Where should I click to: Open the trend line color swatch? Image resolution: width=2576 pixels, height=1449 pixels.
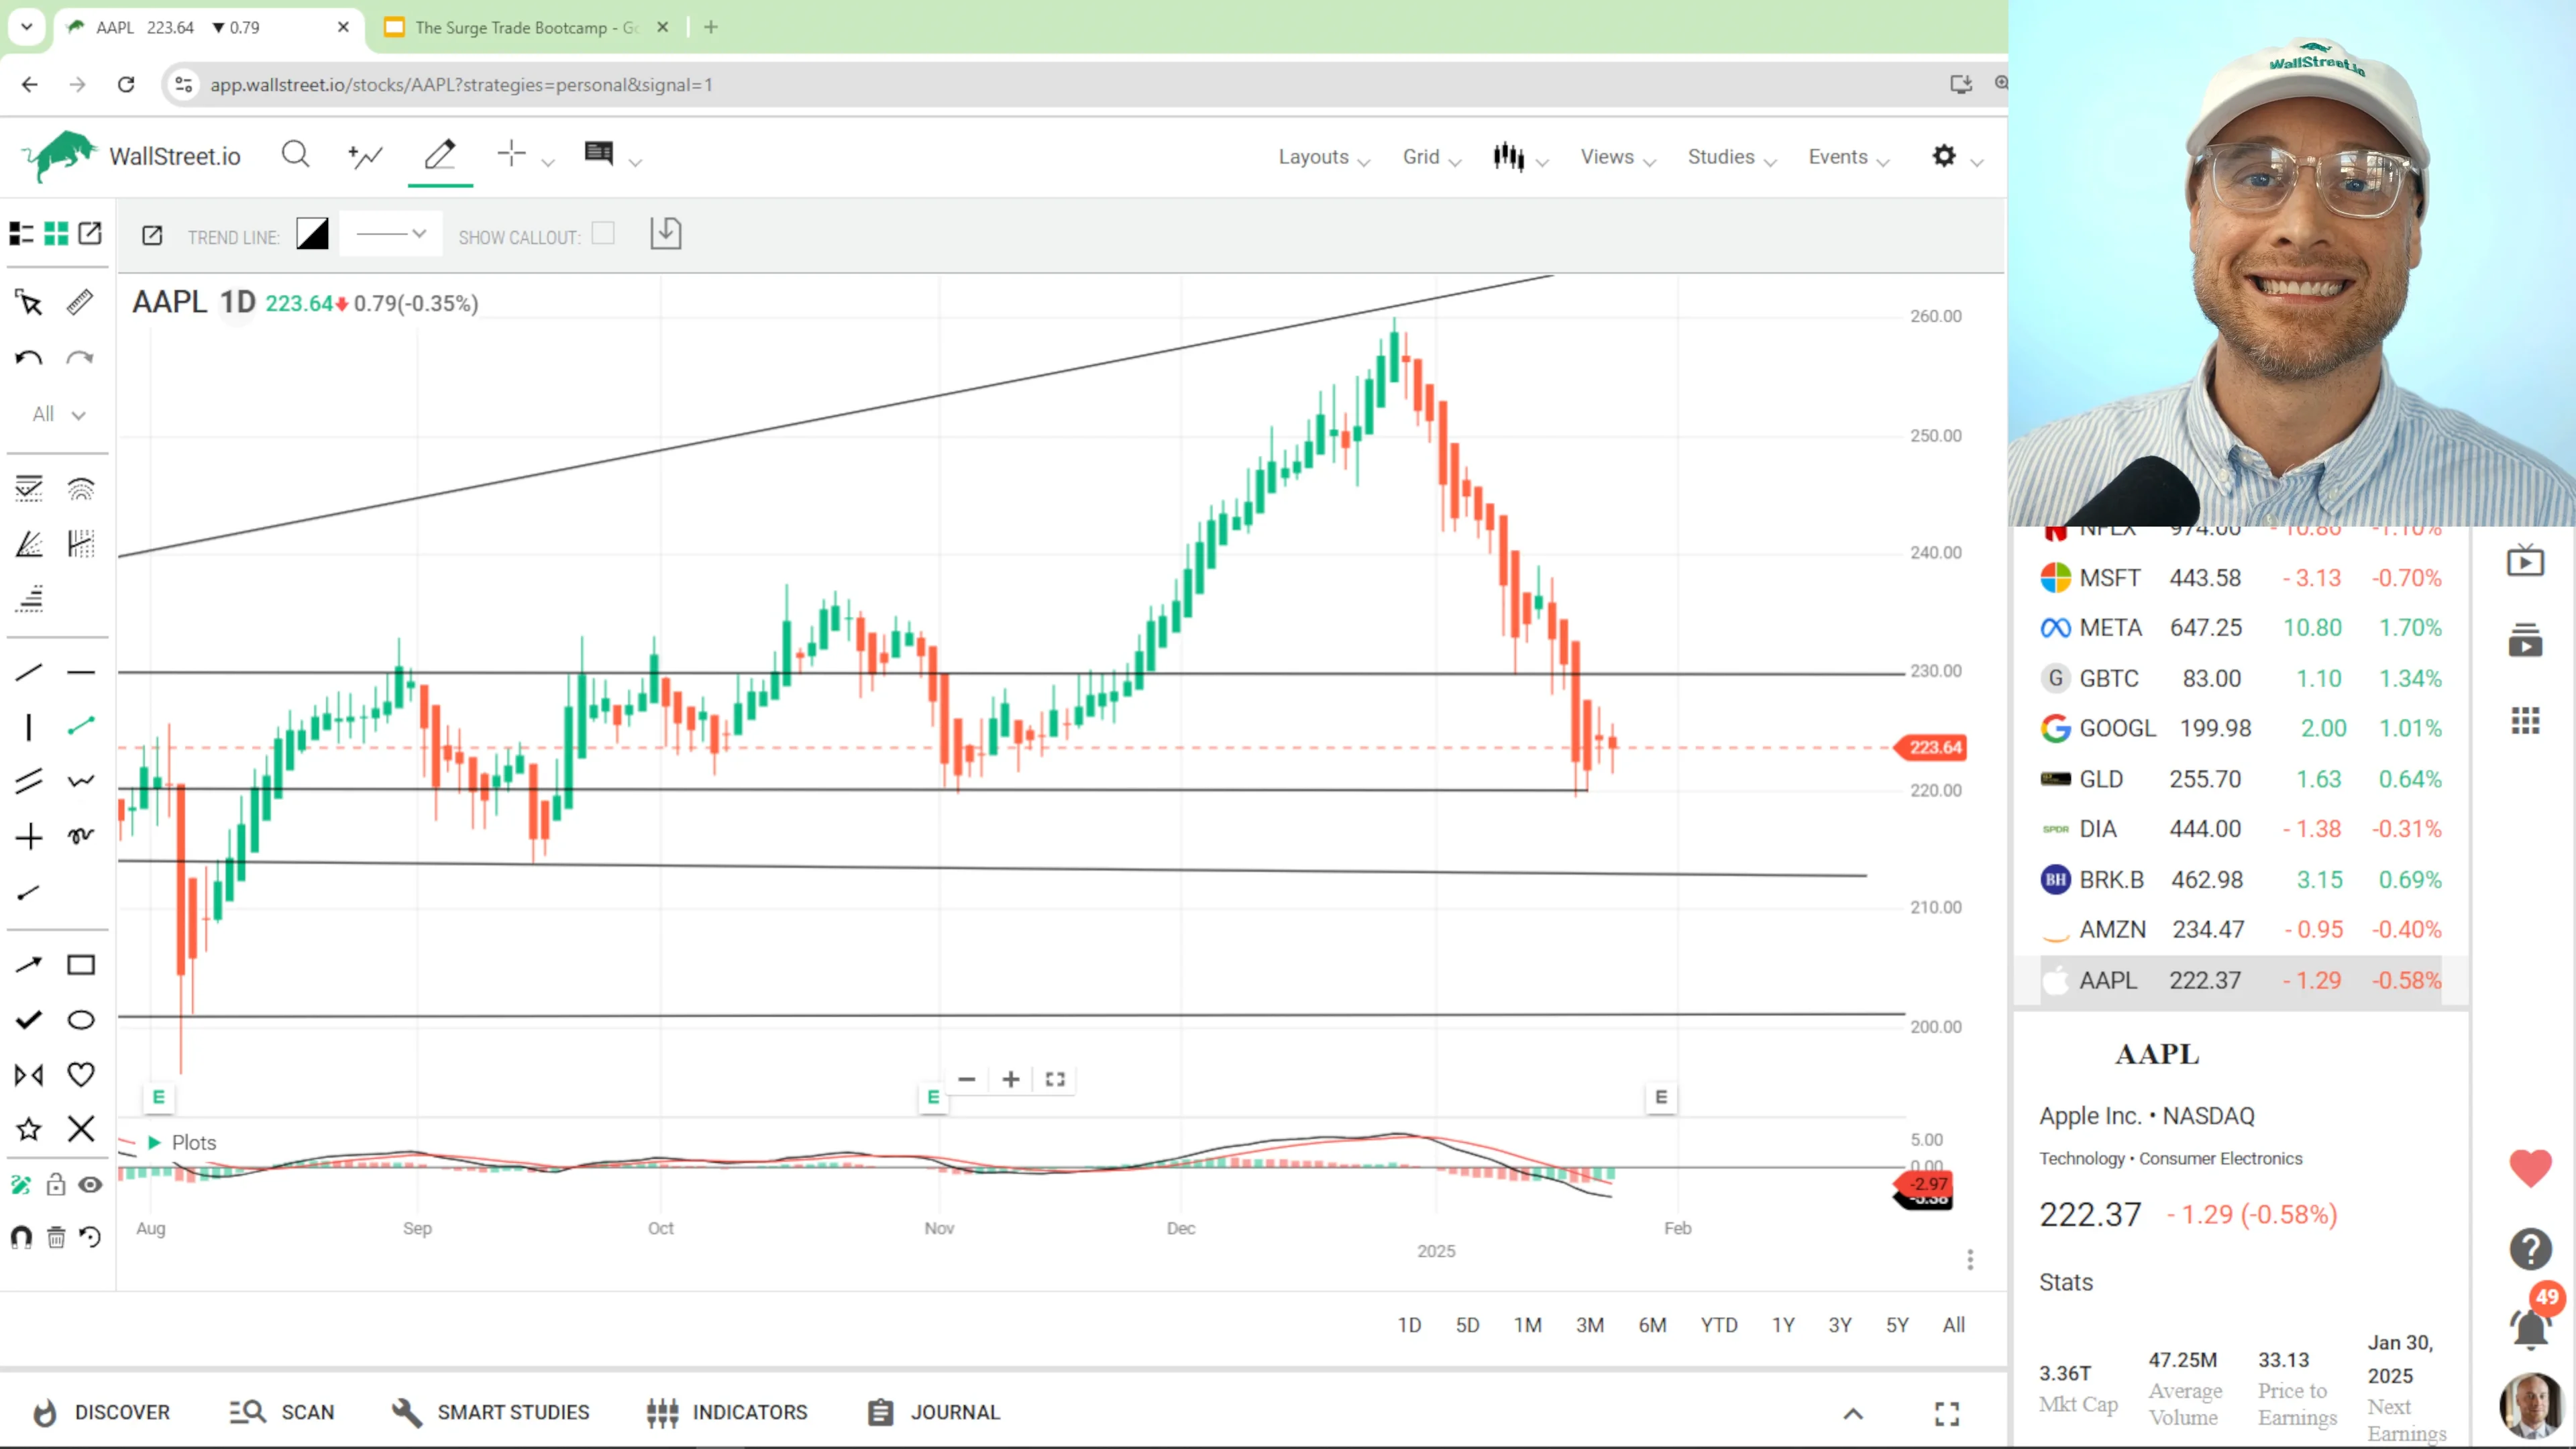point(312,233)
